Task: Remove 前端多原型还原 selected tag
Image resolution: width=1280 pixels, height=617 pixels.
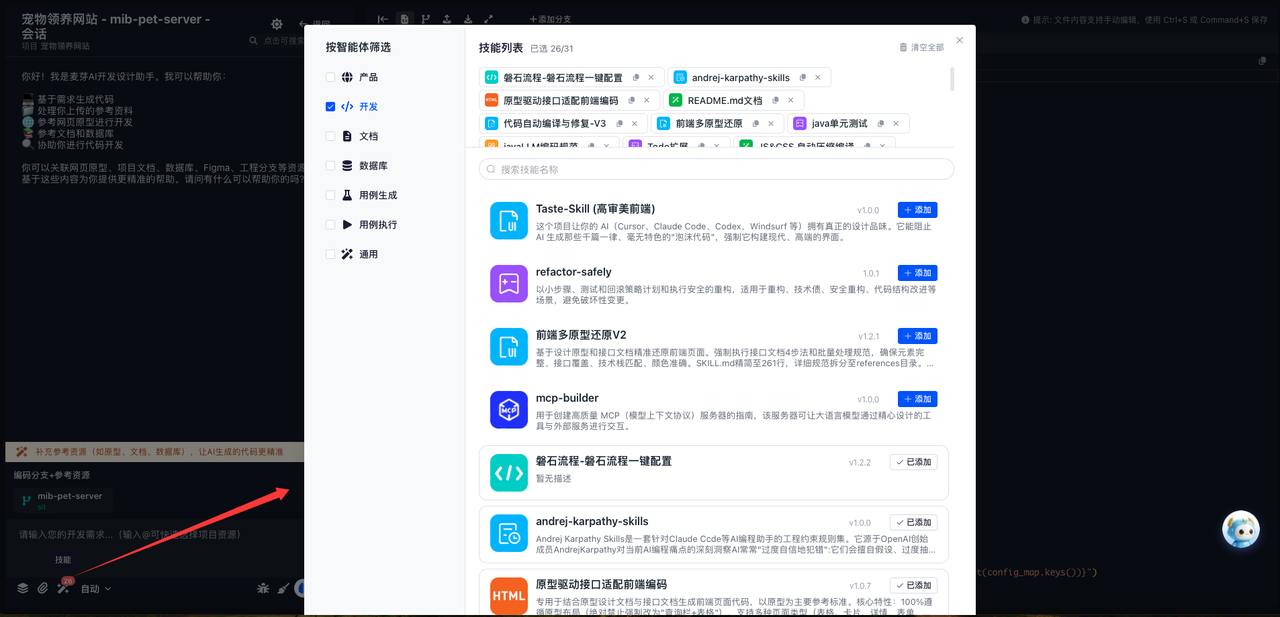Action: click(771, 124)
